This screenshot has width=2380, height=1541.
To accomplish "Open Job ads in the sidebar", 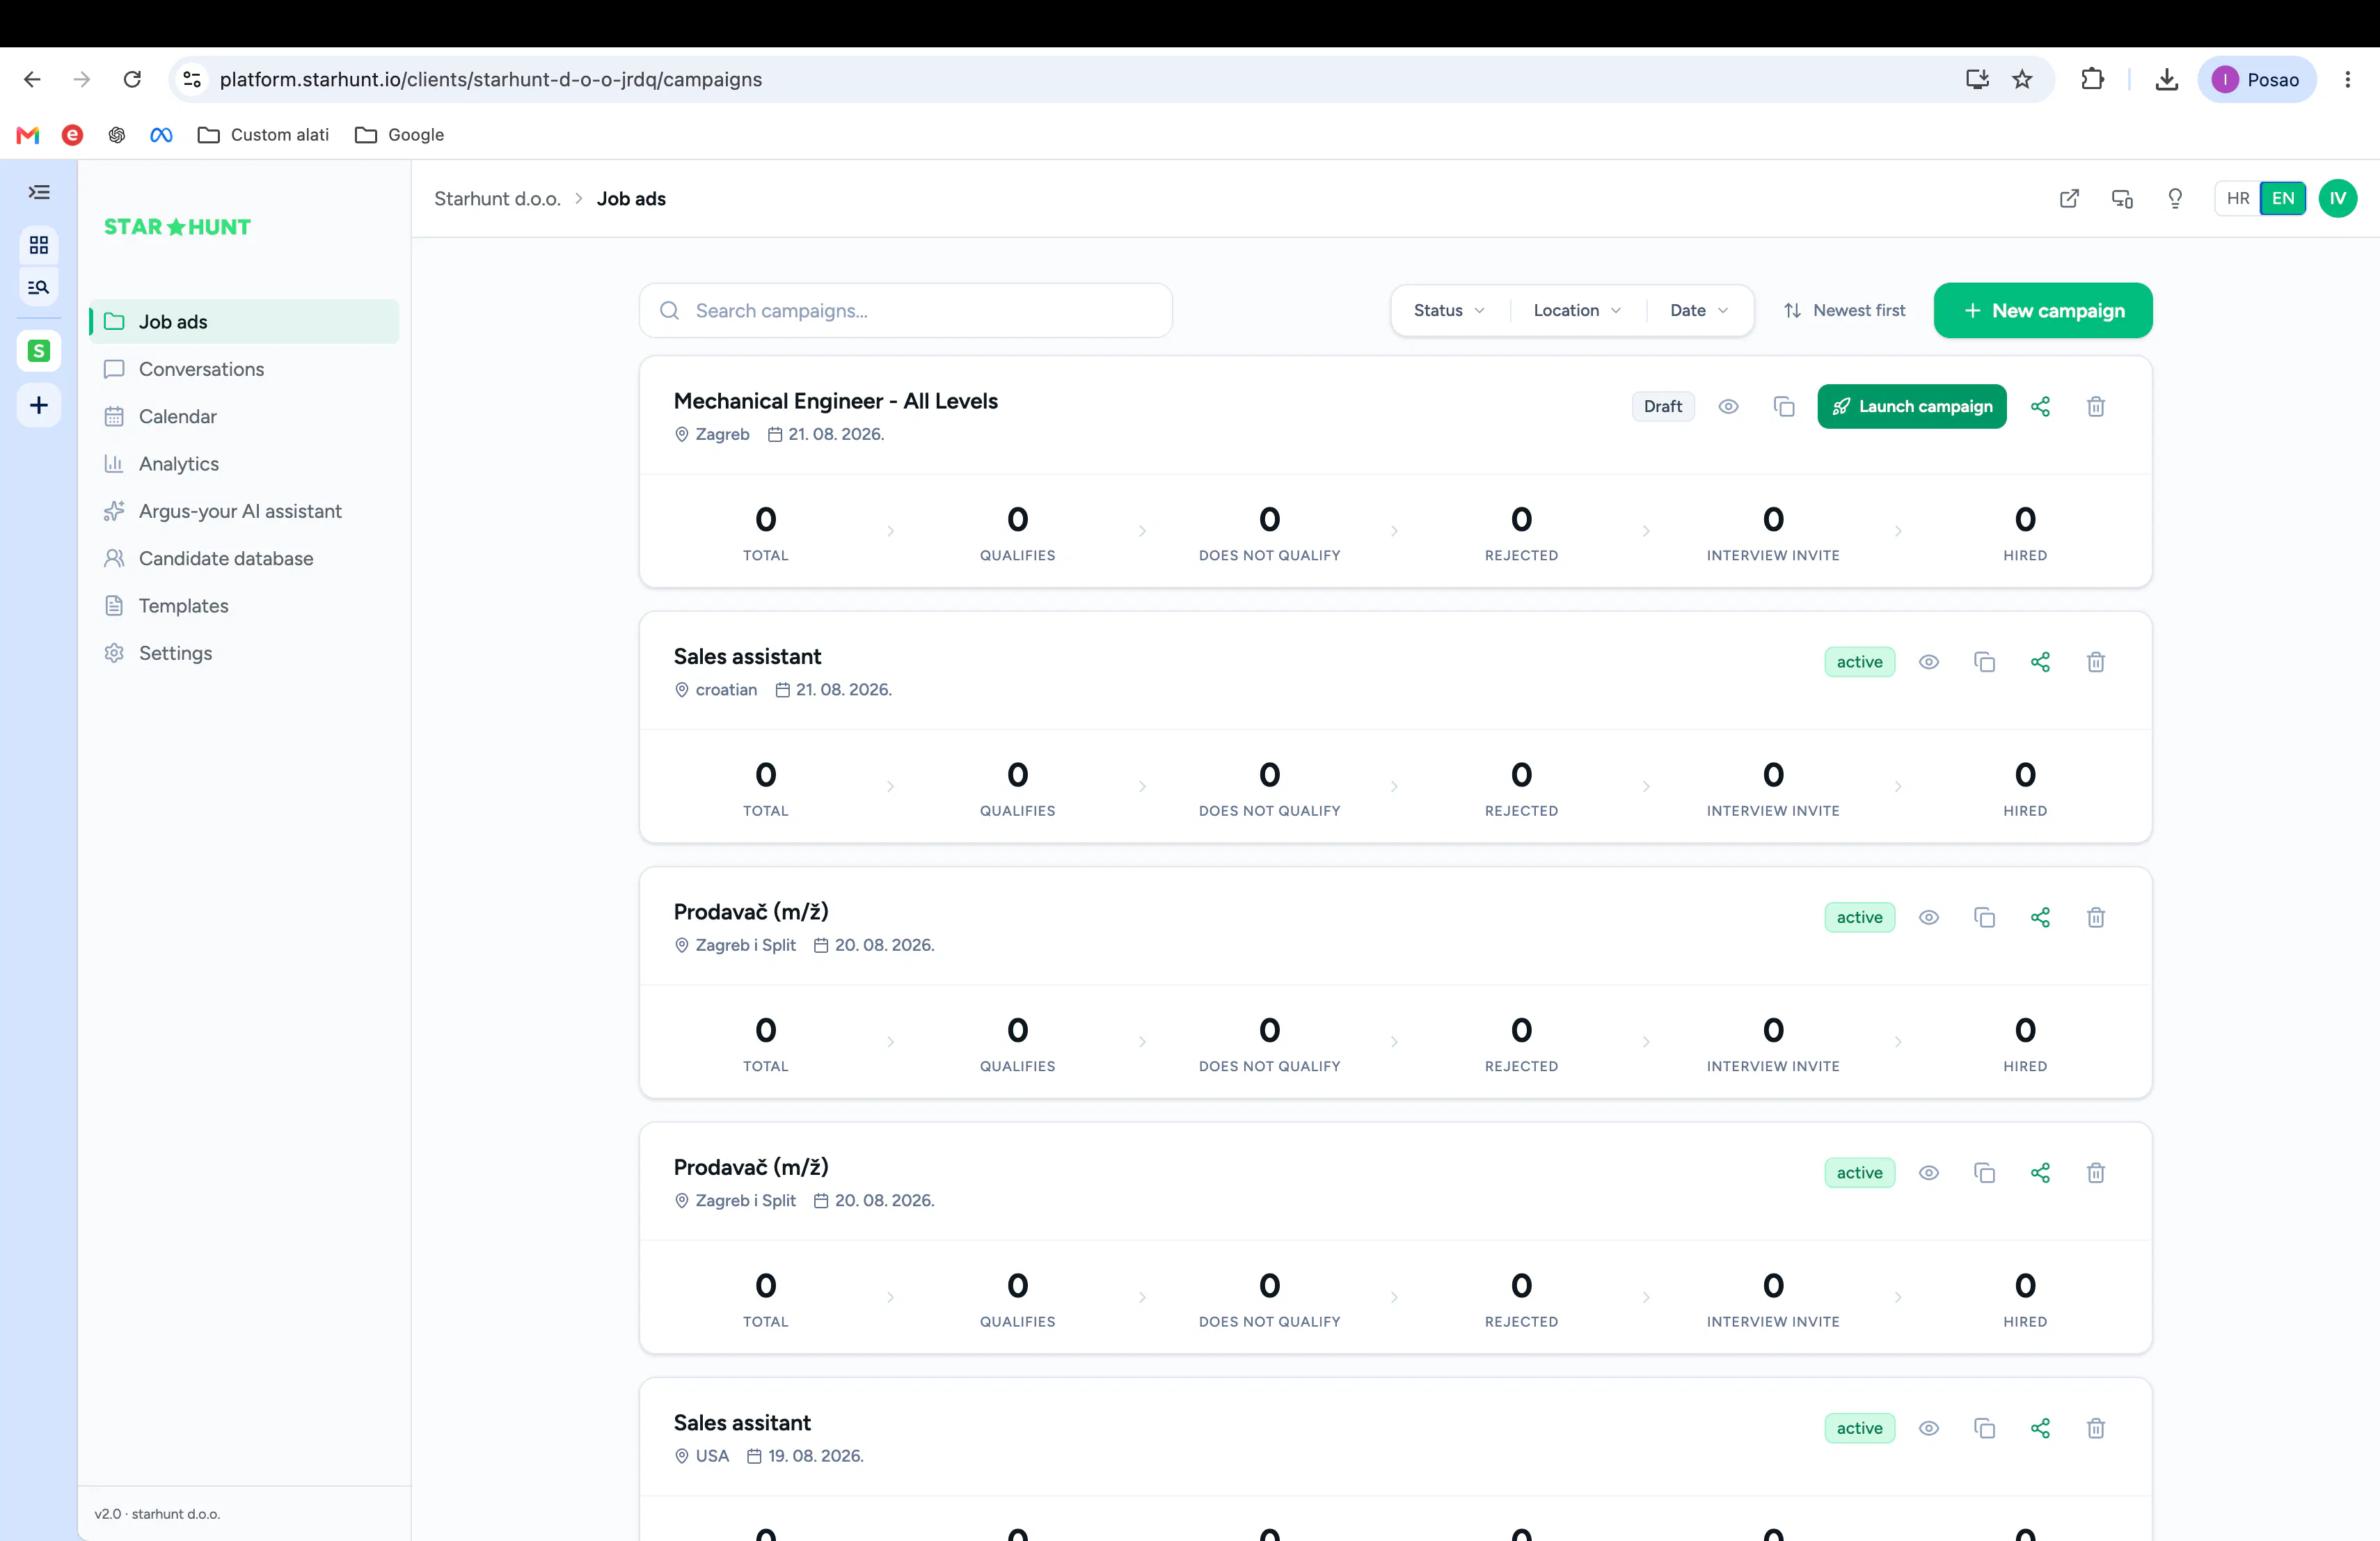I will (244, 322).
